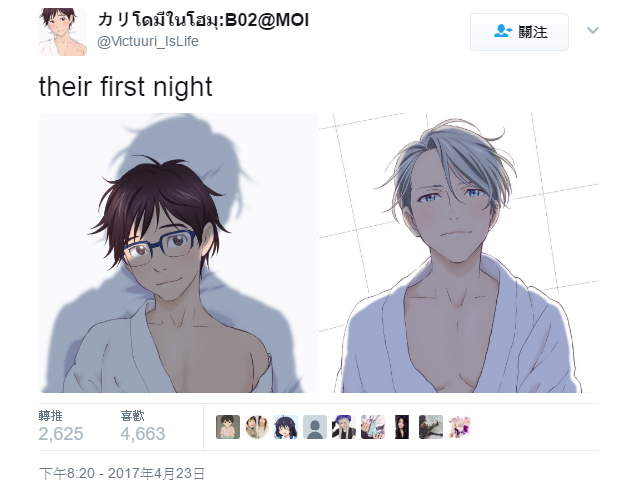This screenshot has height=490, width=637.
Task: Open the tweet author's profile avatar
Action: (x=63, y=32)
